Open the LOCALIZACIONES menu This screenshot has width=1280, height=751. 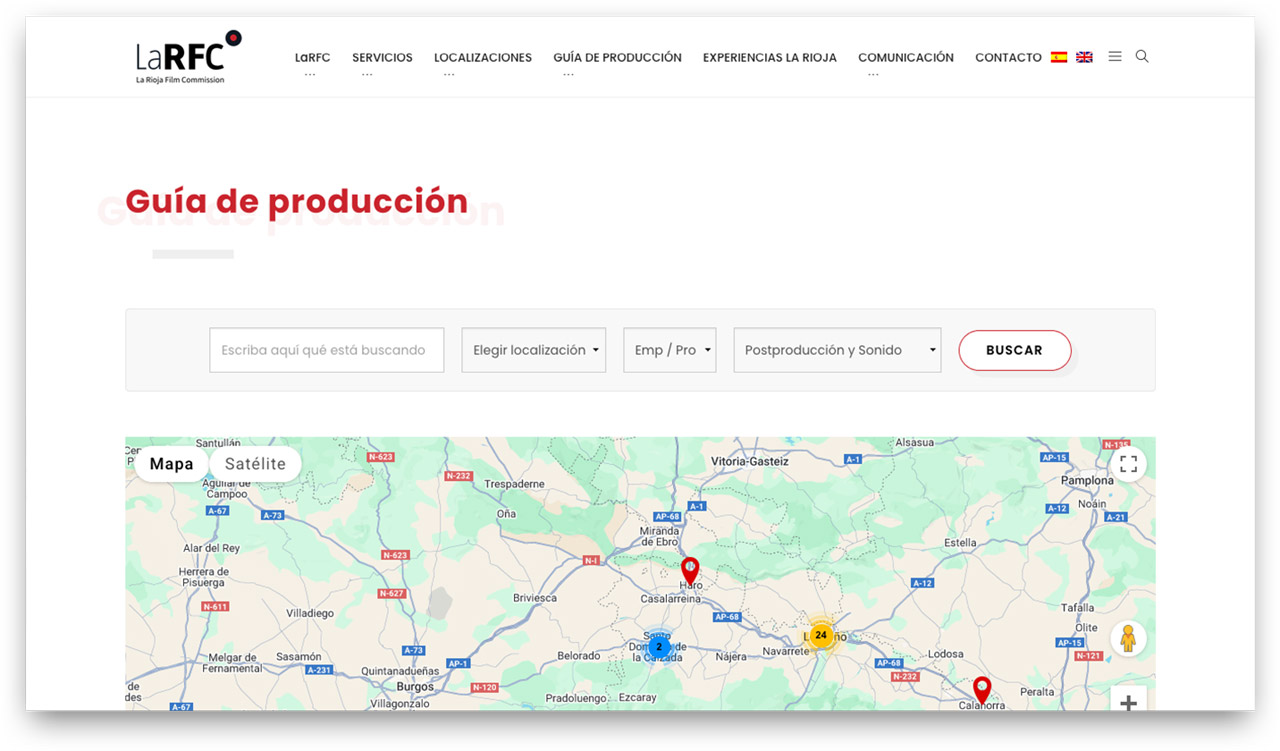482,58
